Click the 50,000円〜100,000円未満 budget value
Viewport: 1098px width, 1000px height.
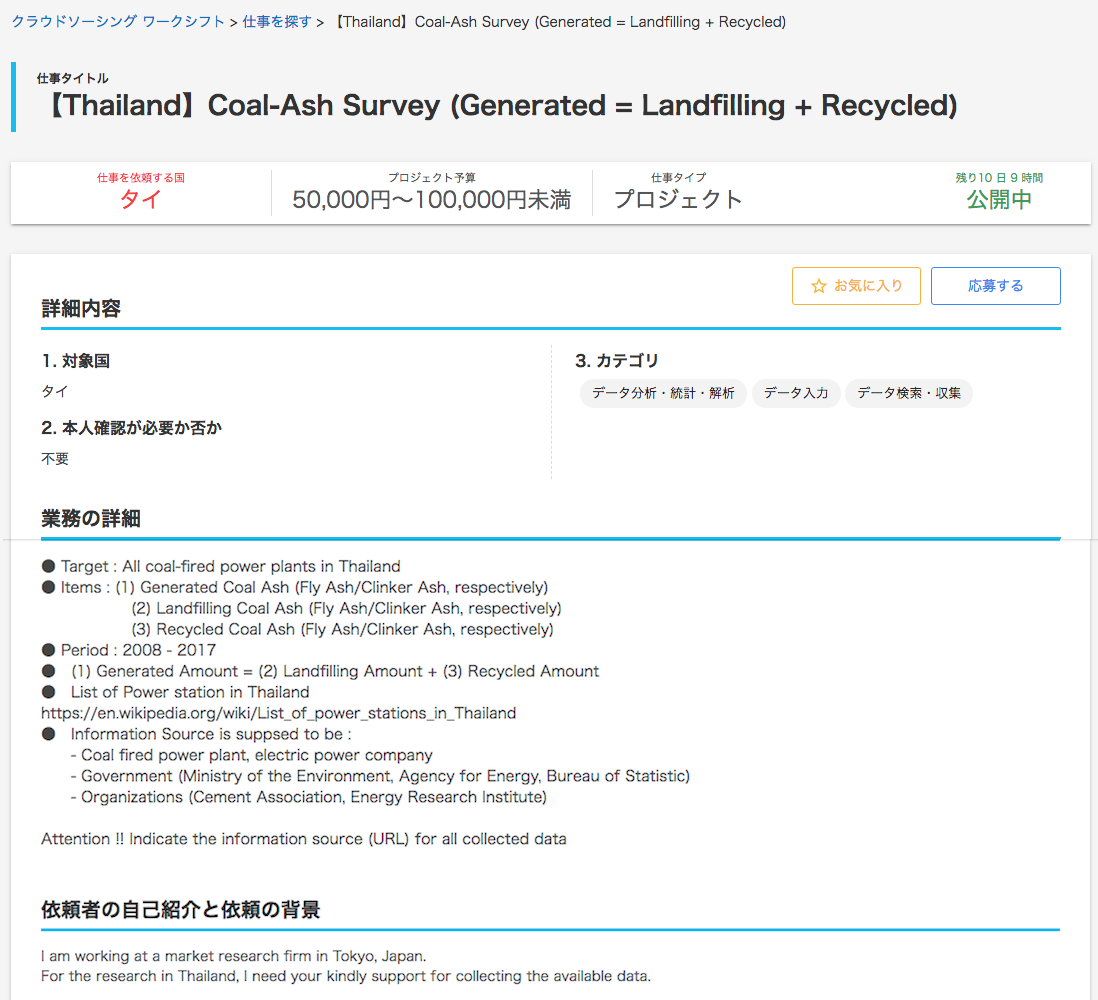(431, 199)
